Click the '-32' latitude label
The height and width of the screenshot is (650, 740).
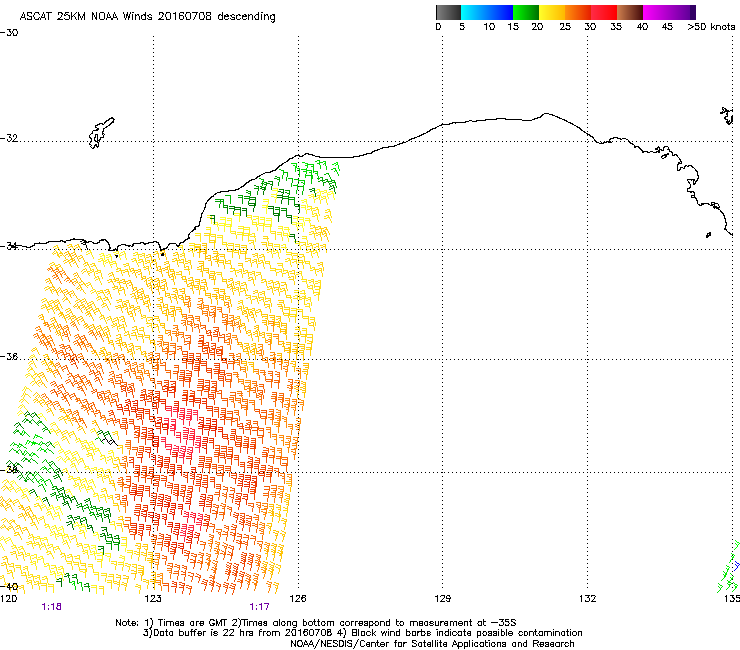[x=9, y=138]
